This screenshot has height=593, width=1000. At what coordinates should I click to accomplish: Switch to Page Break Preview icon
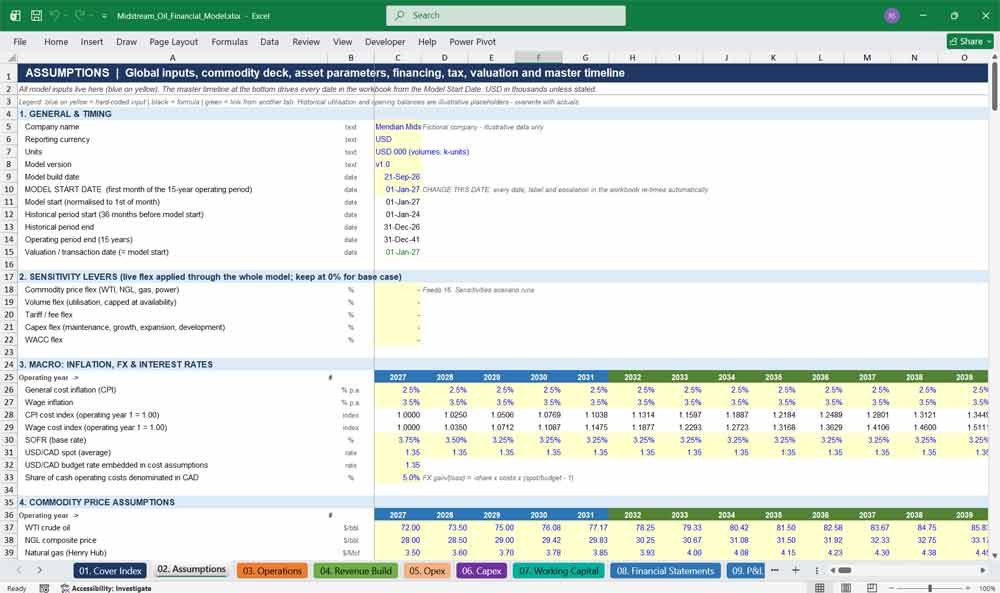click(872, 588)
